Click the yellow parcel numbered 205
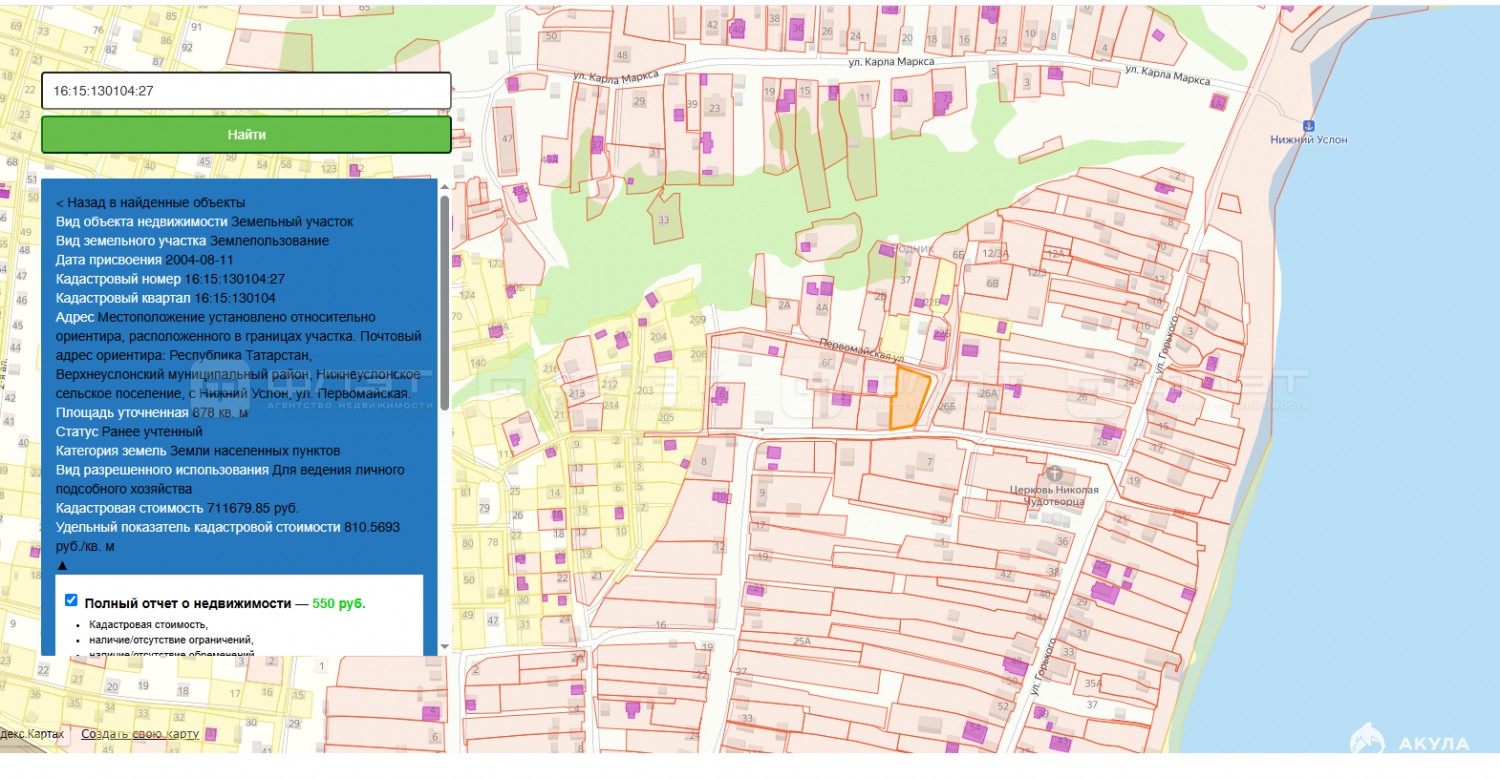 tap(666, 417)
